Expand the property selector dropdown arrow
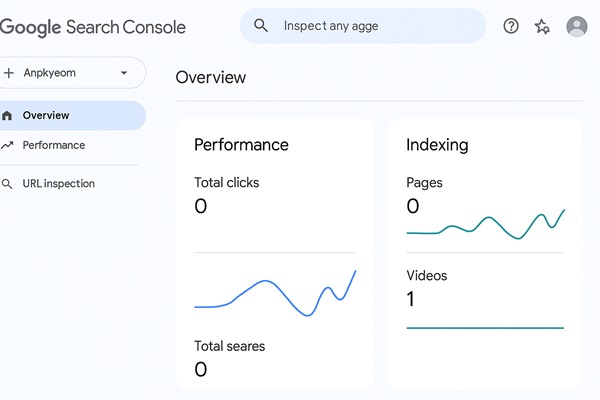This screenshot has width=600, height=400. click(x=124, y=73)
